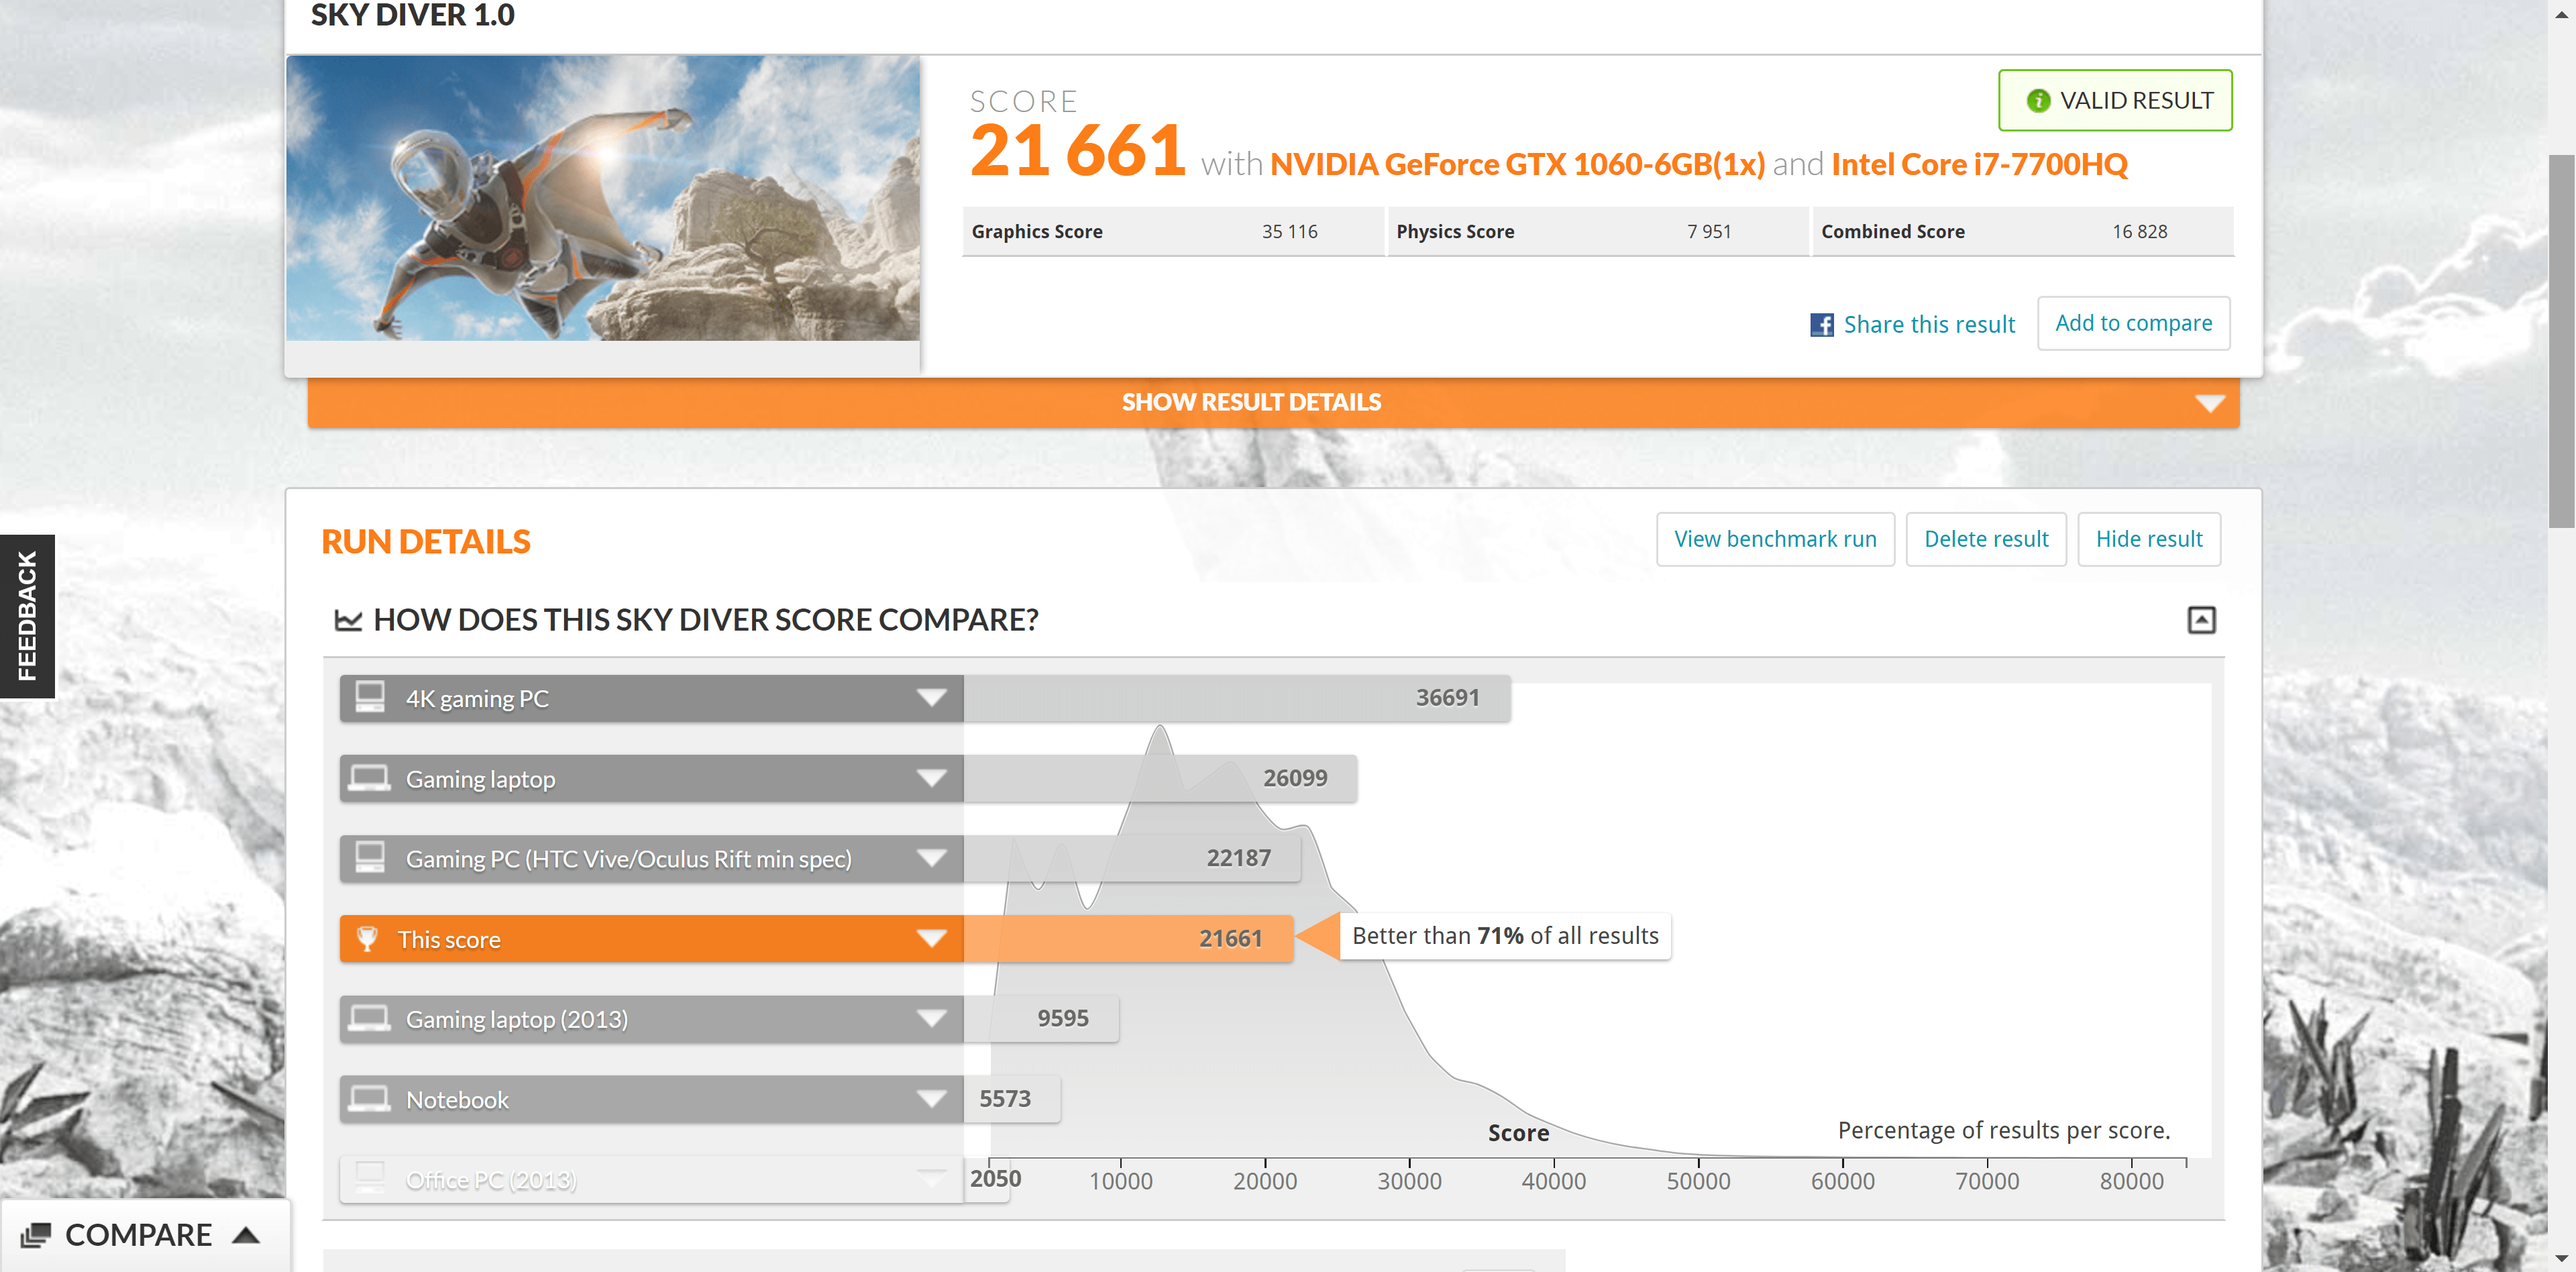Expand the 4K gaming PC dropdown arrow

coord(931,698)
